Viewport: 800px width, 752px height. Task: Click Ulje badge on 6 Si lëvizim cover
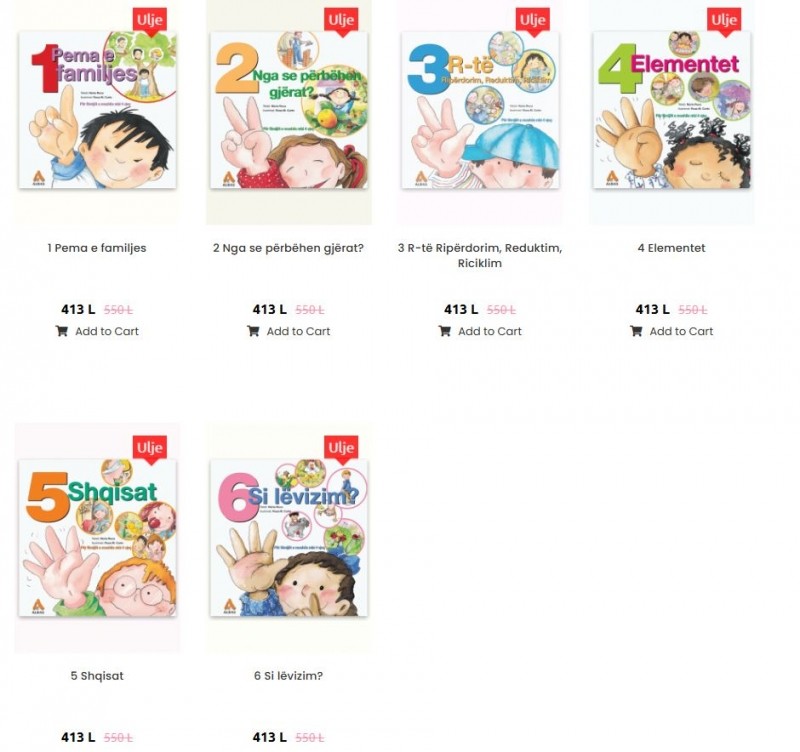coord(341,449)
